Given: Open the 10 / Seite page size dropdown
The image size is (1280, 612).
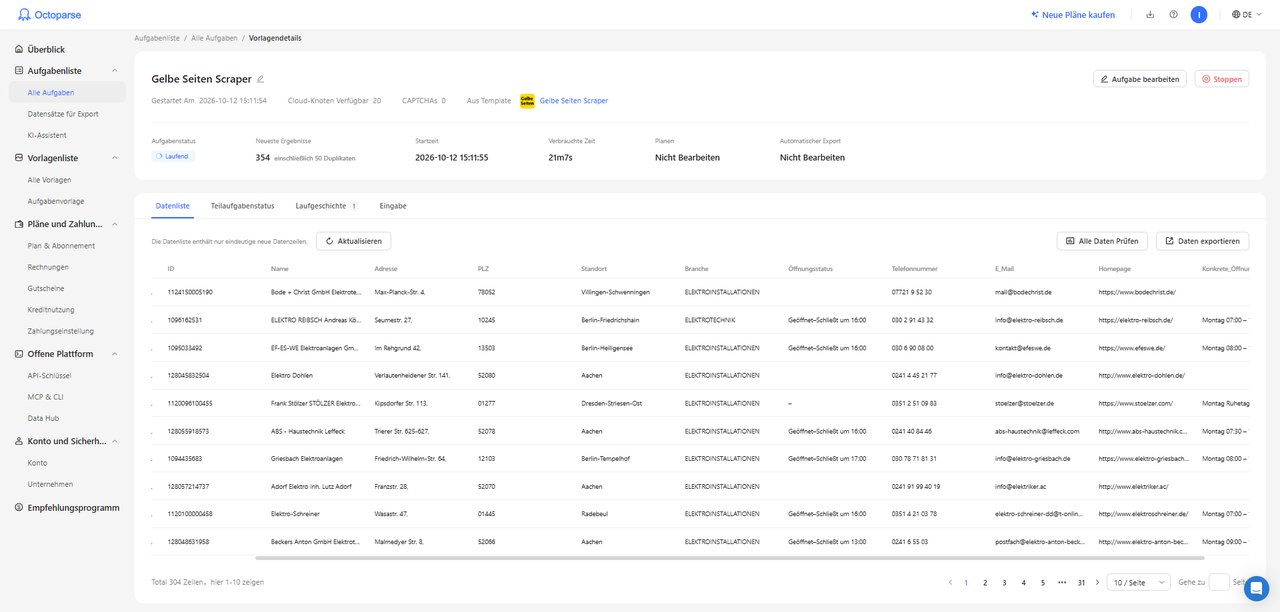Looking at the screenshot, I should (x=1139, y=582).
